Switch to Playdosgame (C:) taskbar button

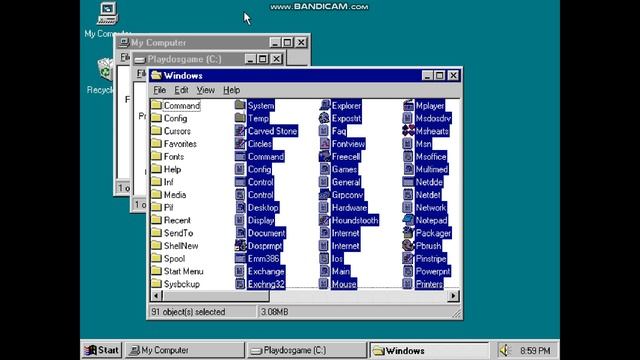pos(307,350)
